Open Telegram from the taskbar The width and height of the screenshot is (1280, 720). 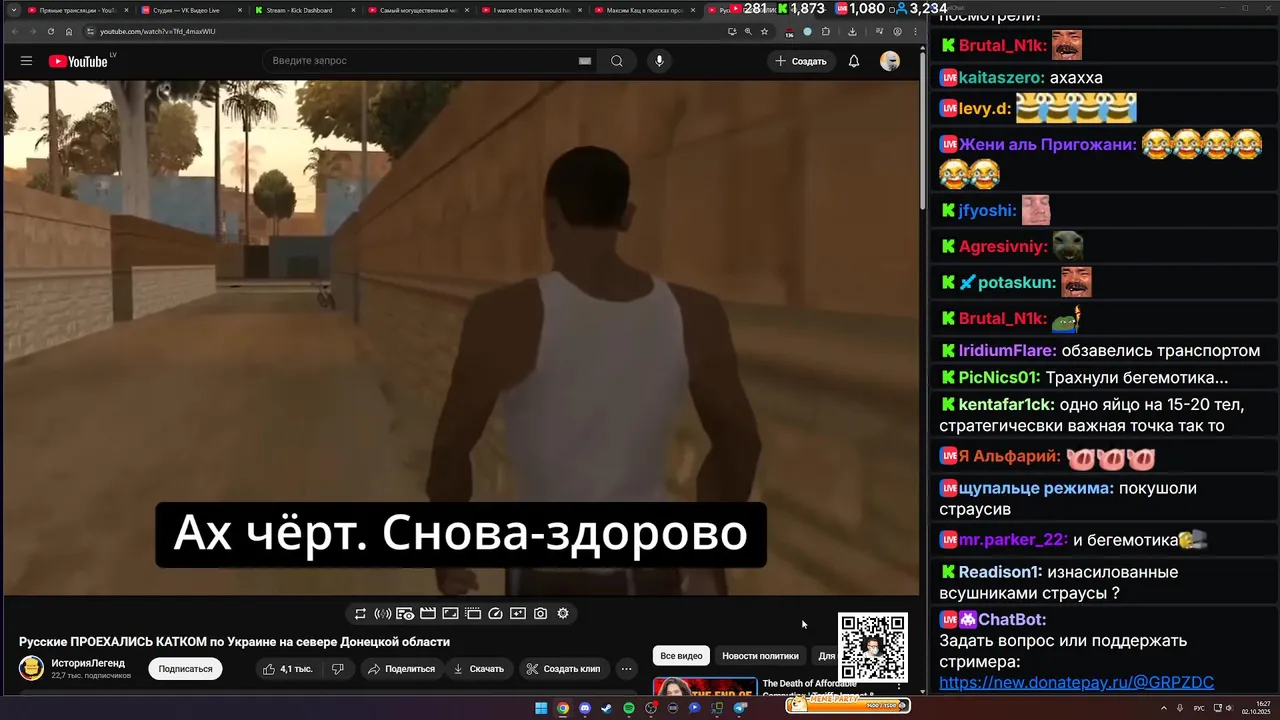point(740,708)
